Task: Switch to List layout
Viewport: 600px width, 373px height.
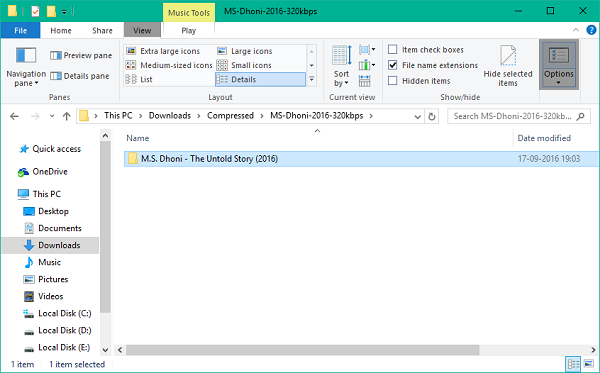Action: (139, 79)
